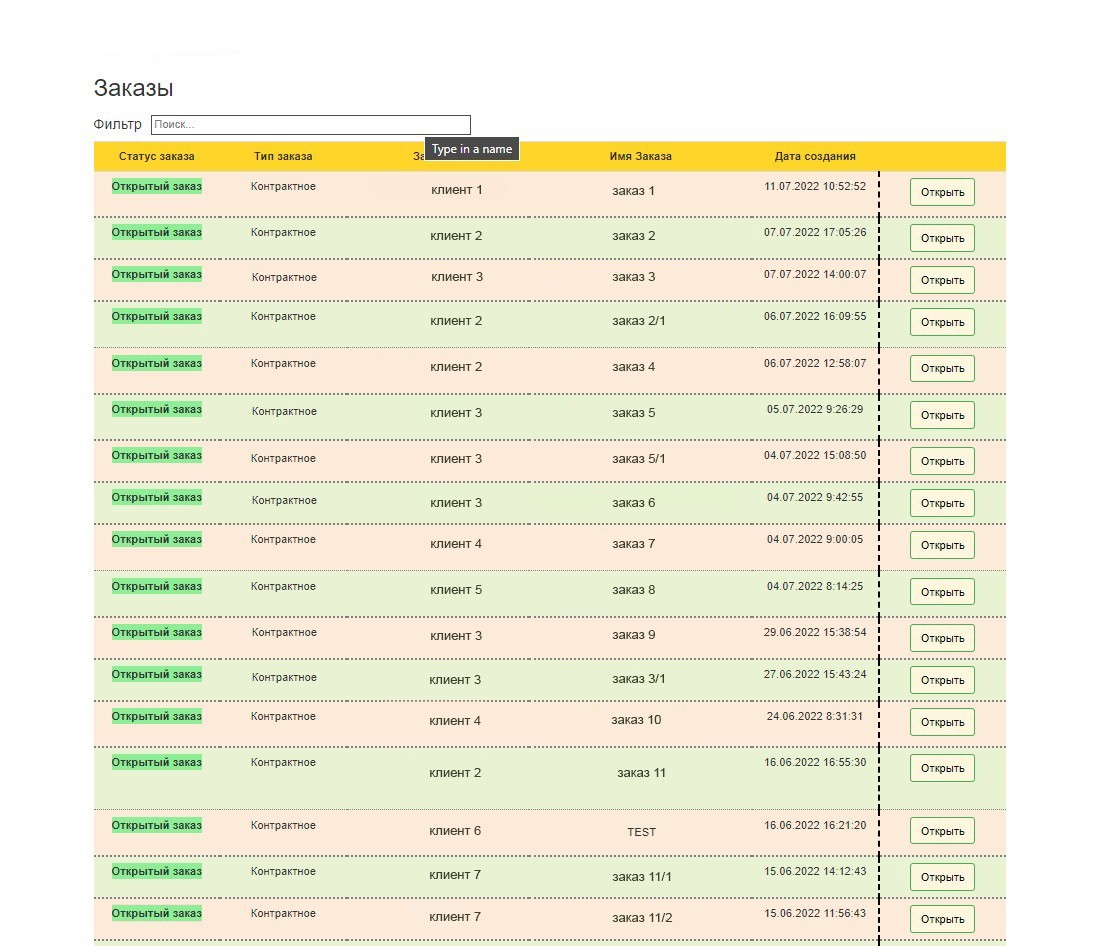The height and width of the screenshot is (946, 1094).
Task: Open order заказ 11 from 16.06.2022
Action: click(941, 768)
